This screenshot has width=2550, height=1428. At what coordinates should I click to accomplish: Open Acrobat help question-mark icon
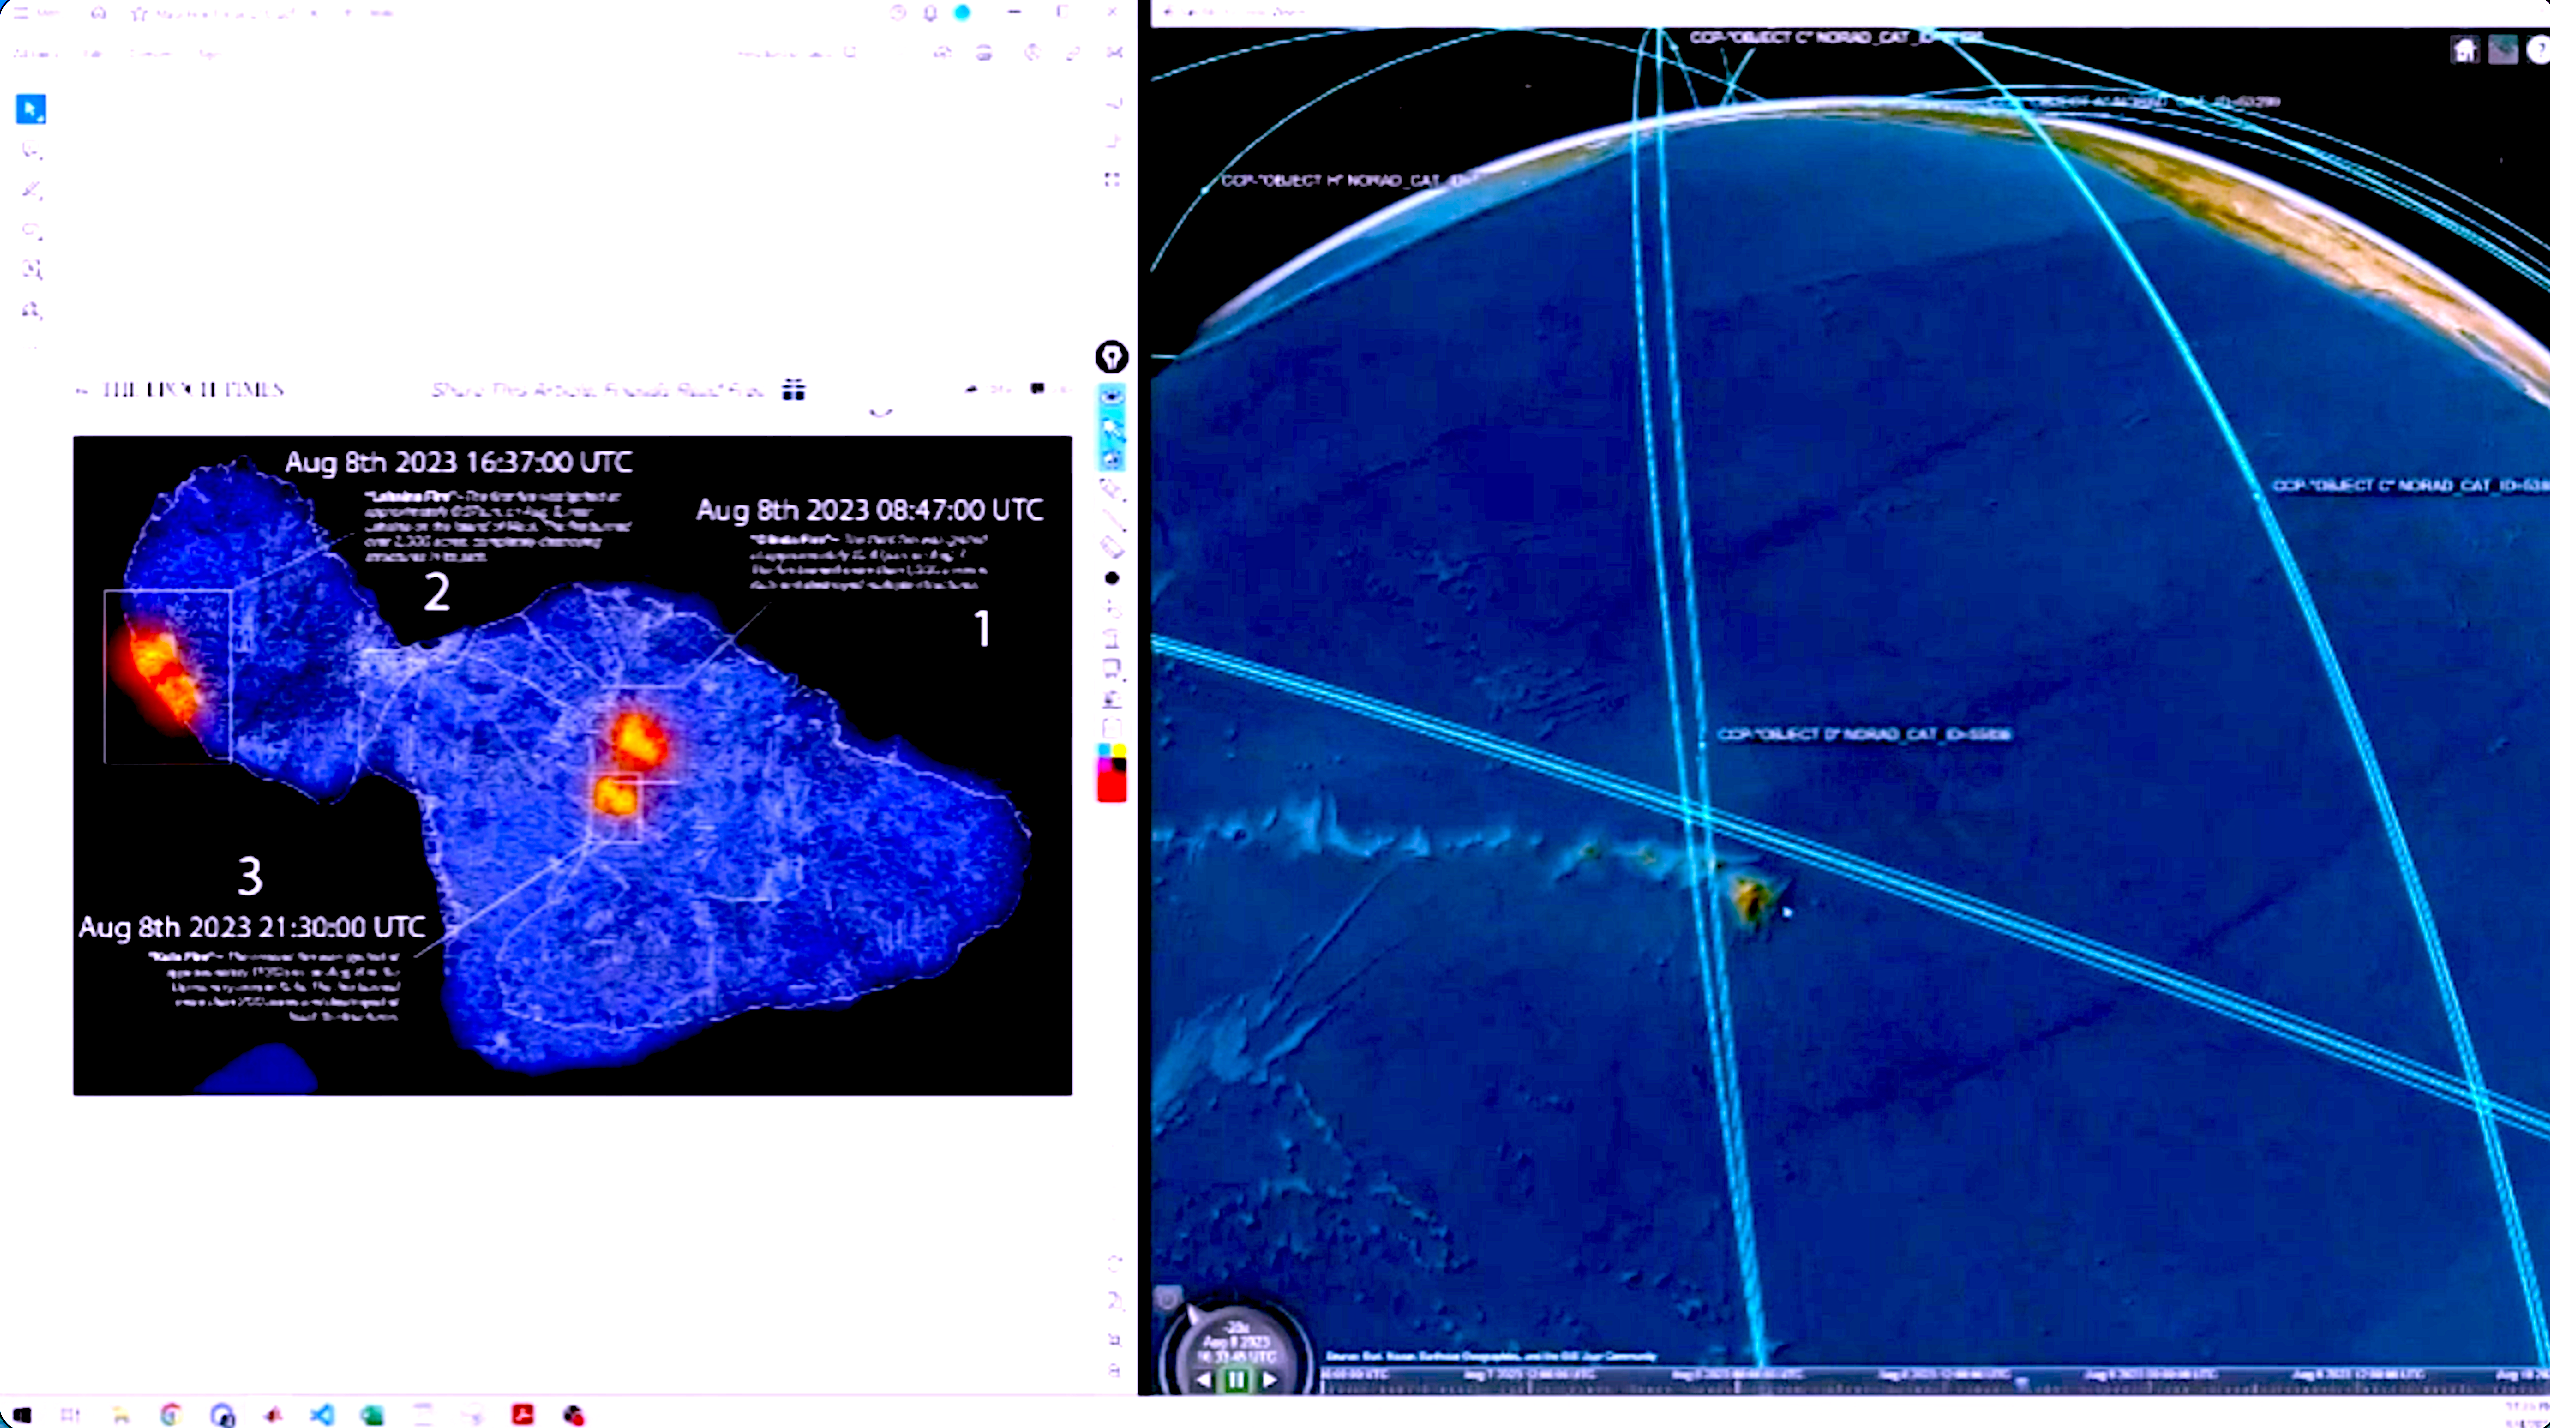coord(897,13)
